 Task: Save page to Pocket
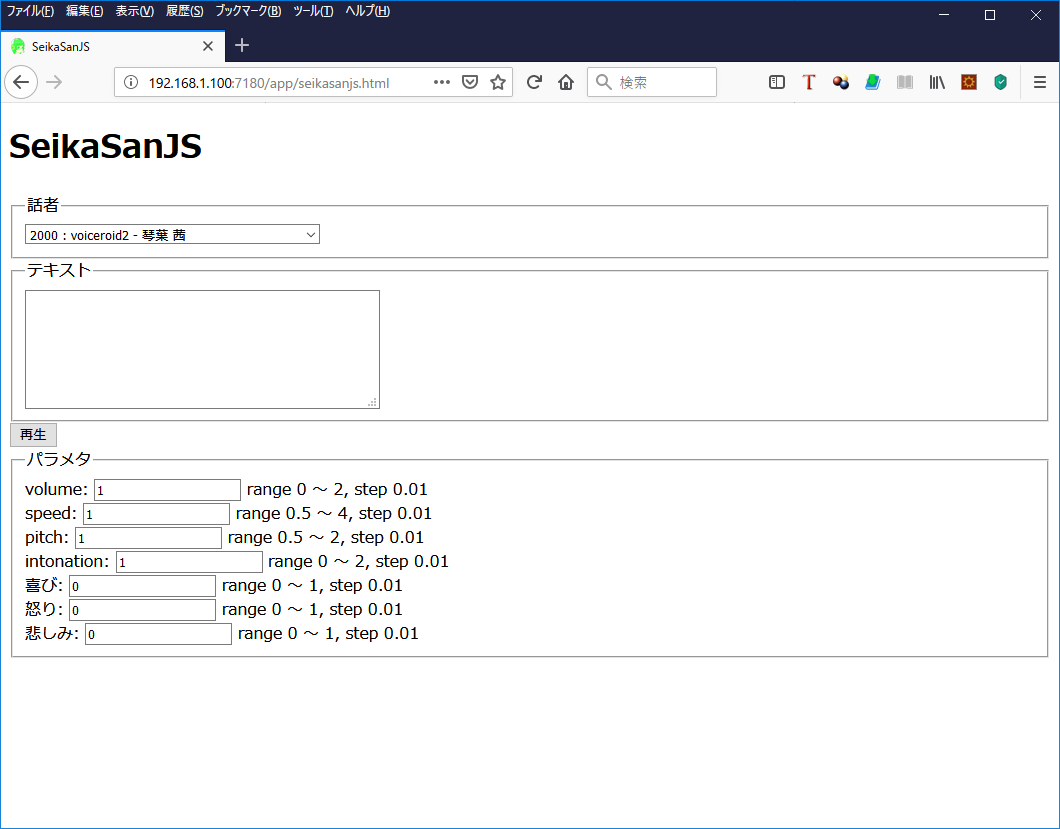pyautogui.click(x=470, y=82)
